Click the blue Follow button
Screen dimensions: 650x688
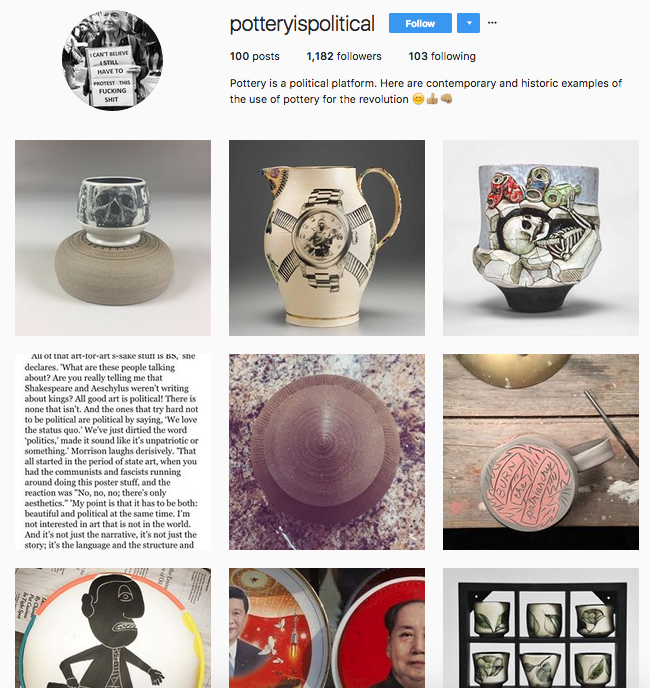420,23
